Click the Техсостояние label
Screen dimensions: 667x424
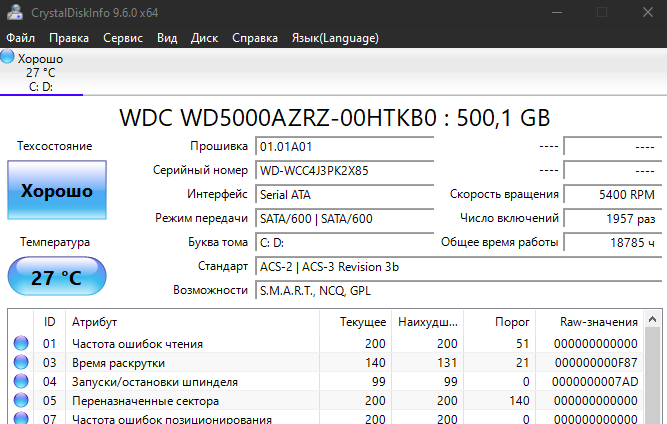pyautogui.click(x=54, y=146)
